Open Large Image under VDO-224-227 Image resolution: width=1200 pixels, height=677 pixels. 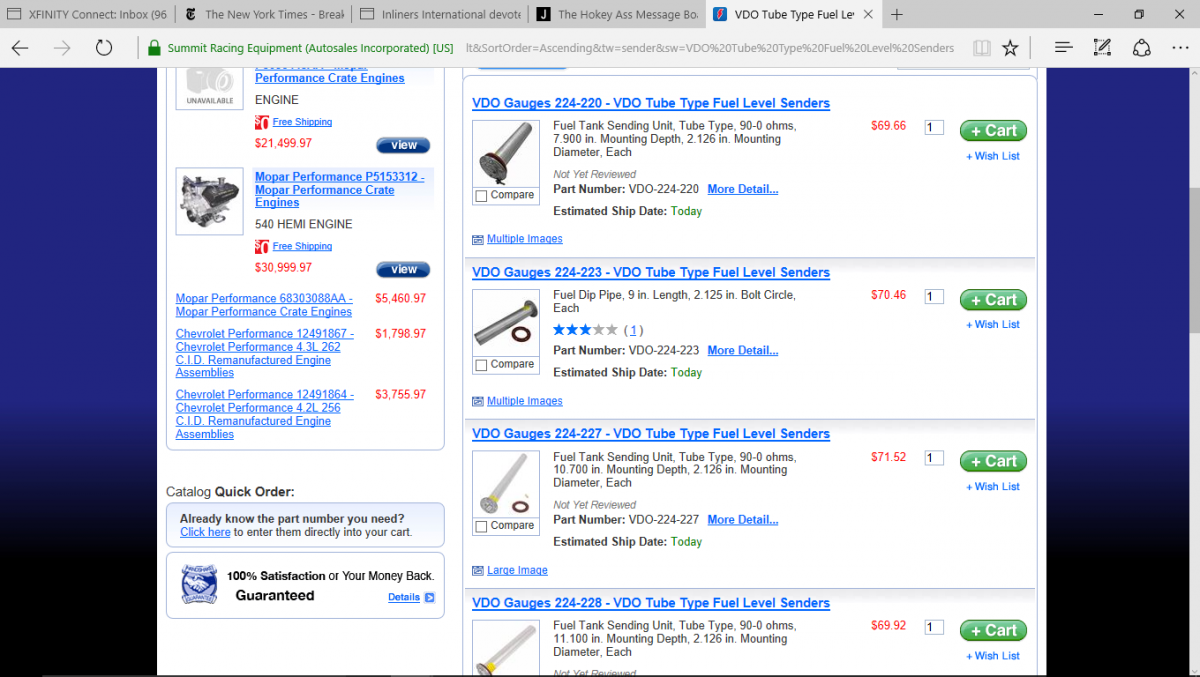tap(517, 570)
